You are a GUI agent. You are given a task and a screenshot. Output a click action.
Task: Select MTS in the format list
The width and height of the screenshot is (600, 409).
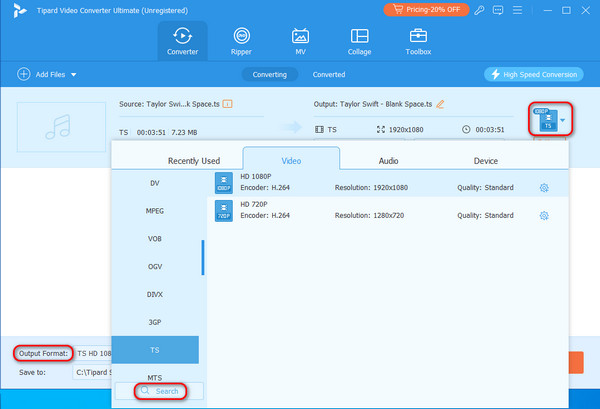coord(155,377)
